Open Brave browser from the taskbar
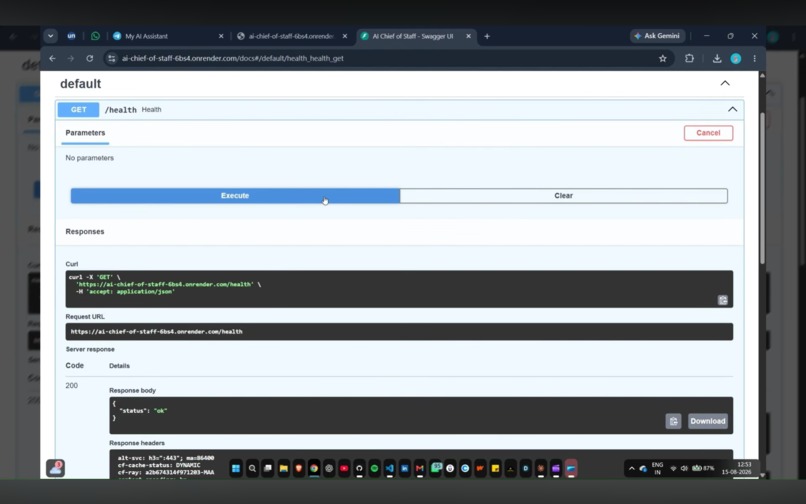The width and height of the screenshot is (806, 504). click(299, 469)
